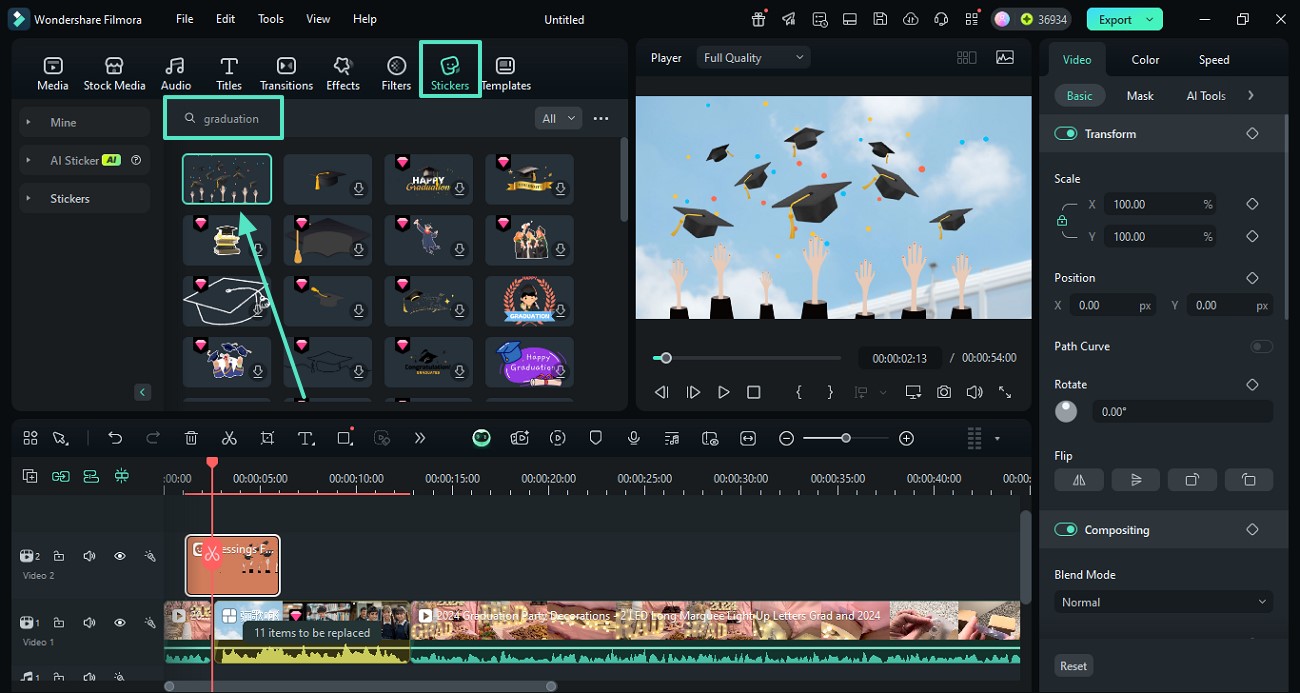
Task: Open sticker panel more options menu
Action: [601, 119]
